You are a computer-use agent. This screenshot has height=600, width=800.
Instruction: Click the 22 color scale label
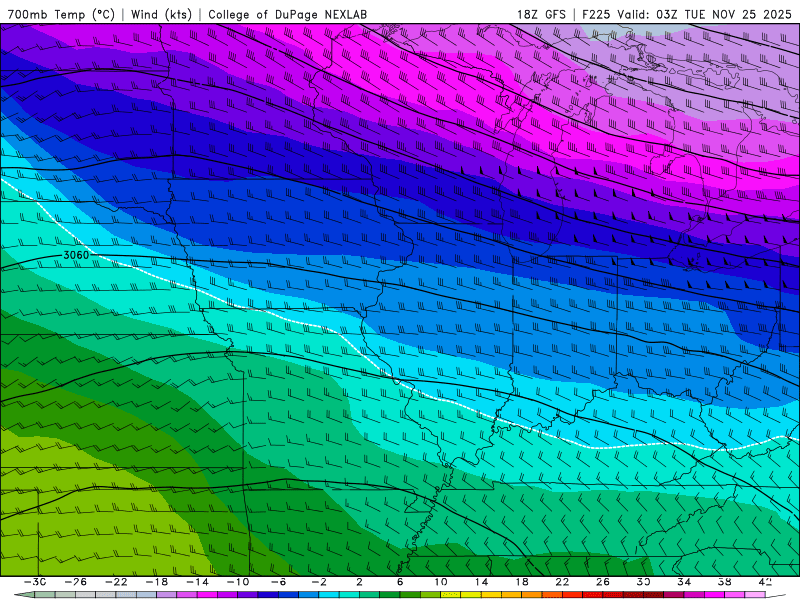[562, 582]
